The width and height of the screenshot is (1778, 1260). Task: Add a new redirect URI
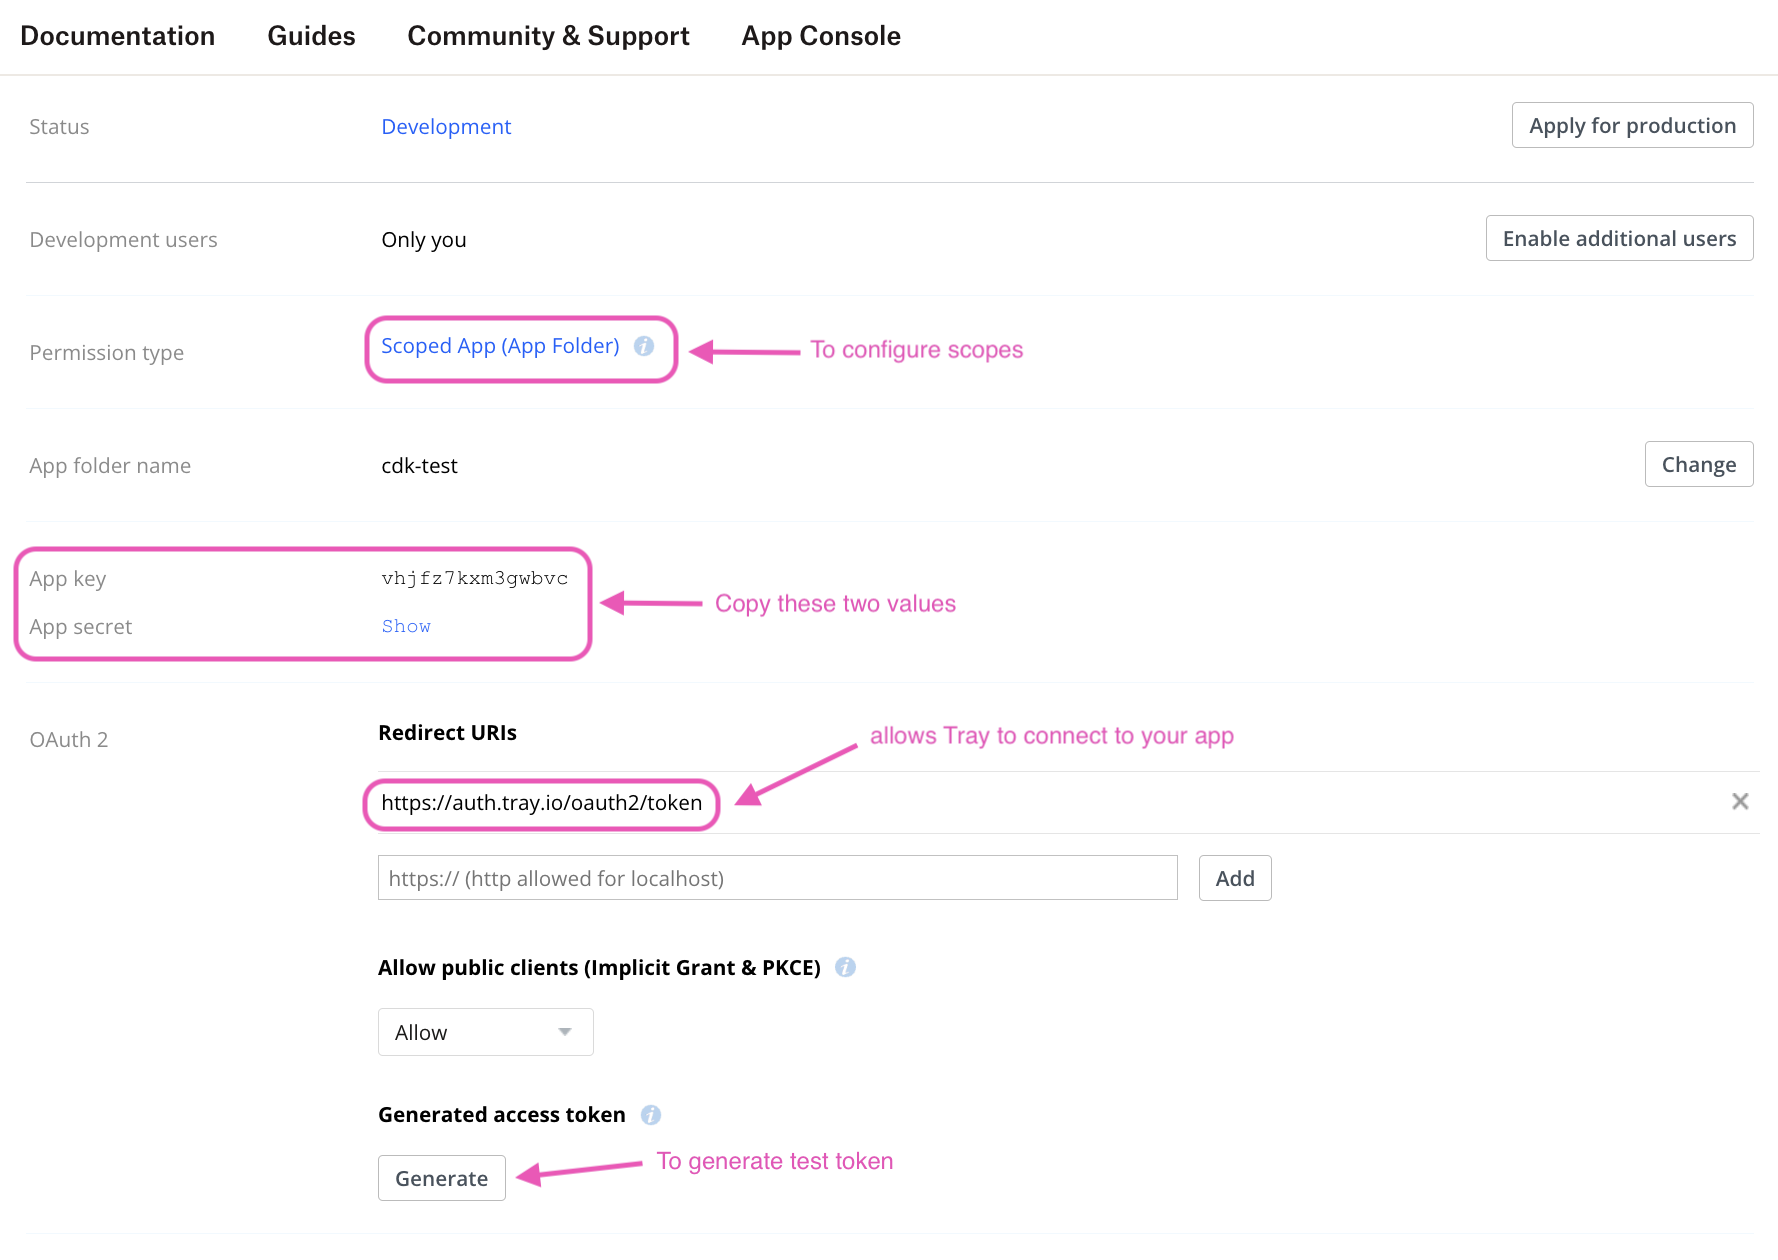(x=1234, y=877)
